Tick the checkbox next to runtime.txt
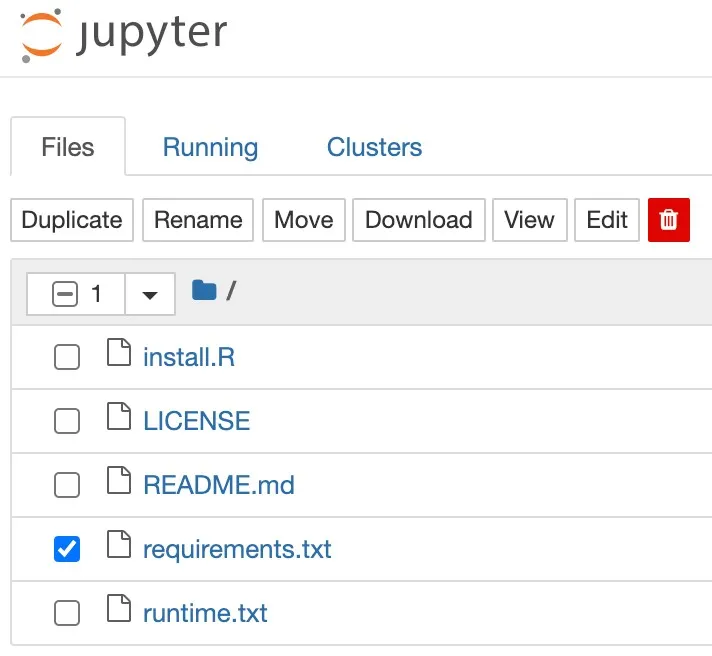This screenshot has height=656, width=712. [x=67, y=613]
